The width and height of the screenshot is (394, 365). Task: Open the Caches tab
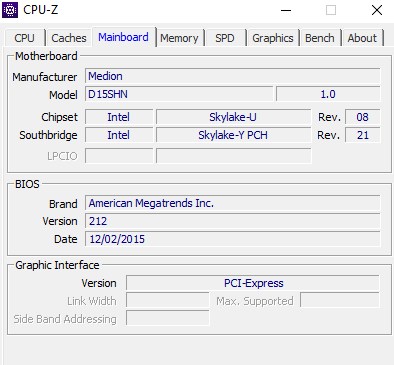click(69, 38)
